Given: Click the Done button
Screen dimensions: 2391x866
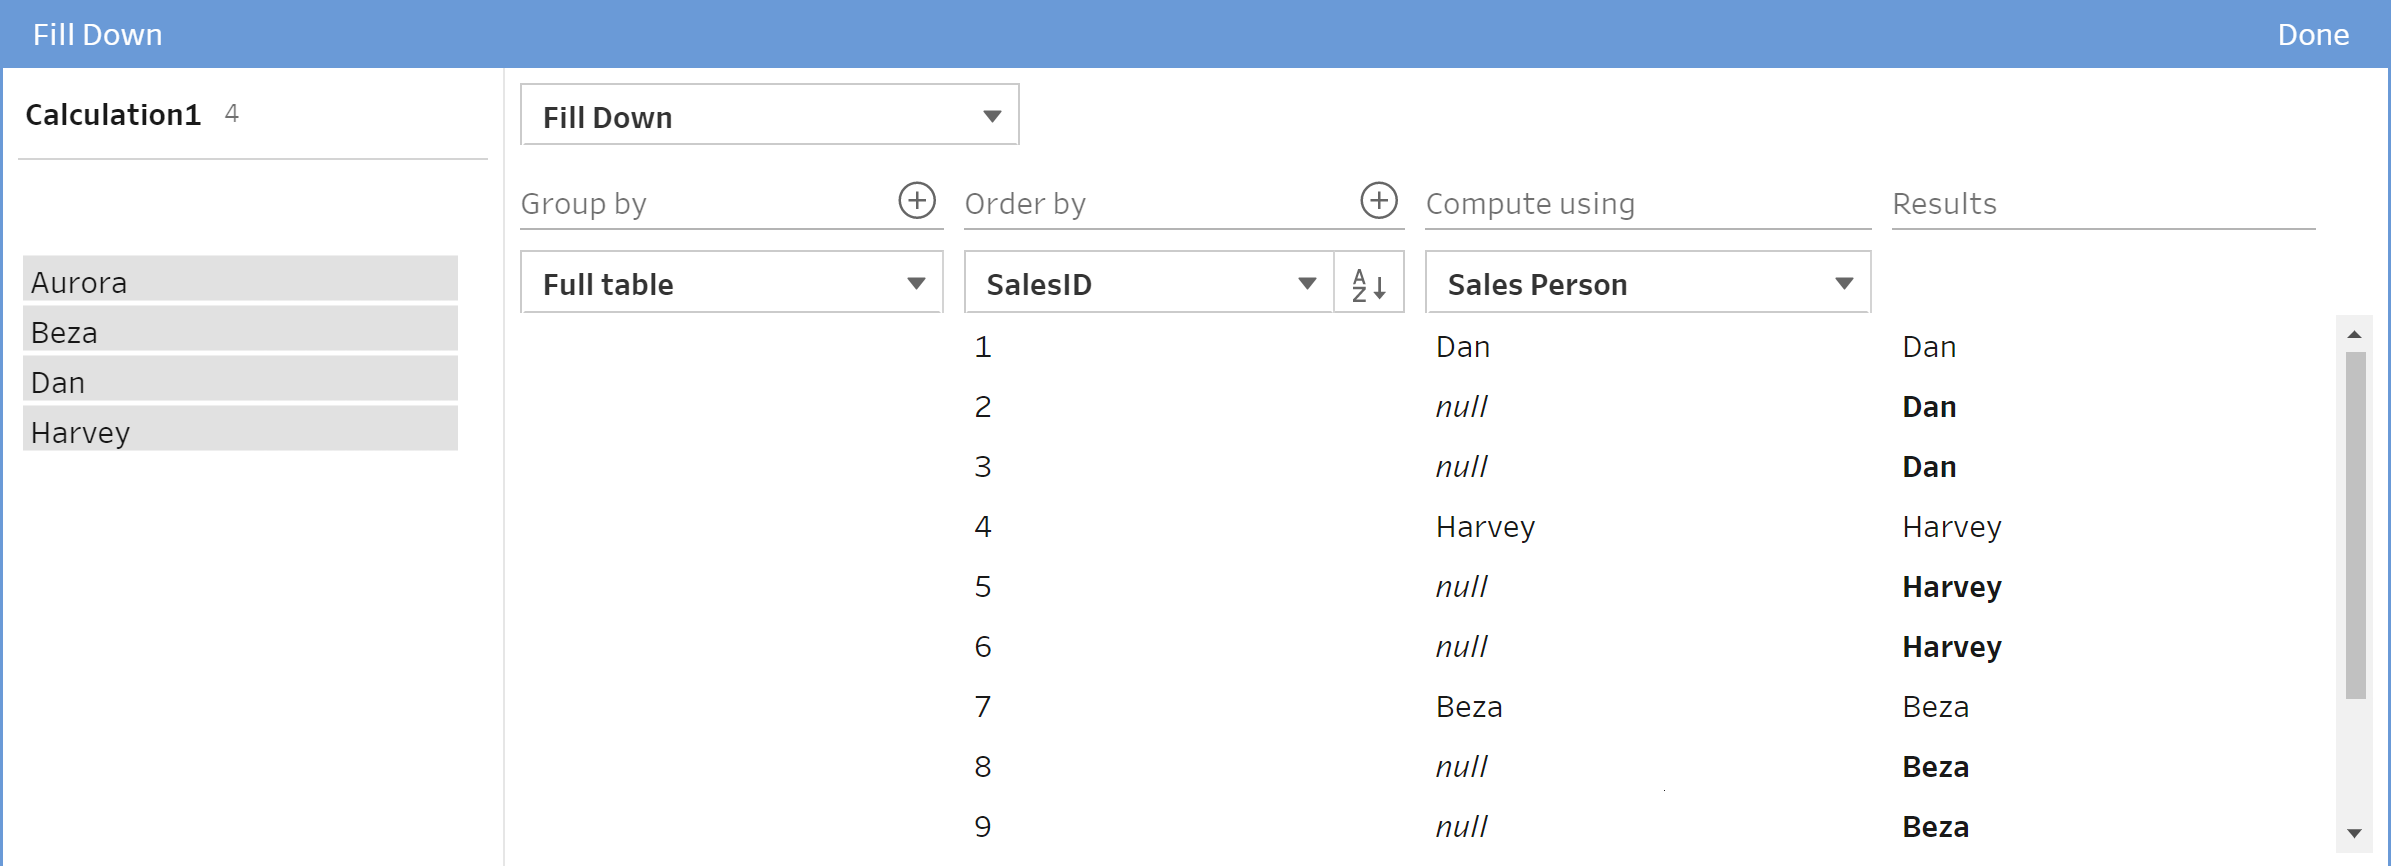Looking at the screenshot, I should (2312, 35).
